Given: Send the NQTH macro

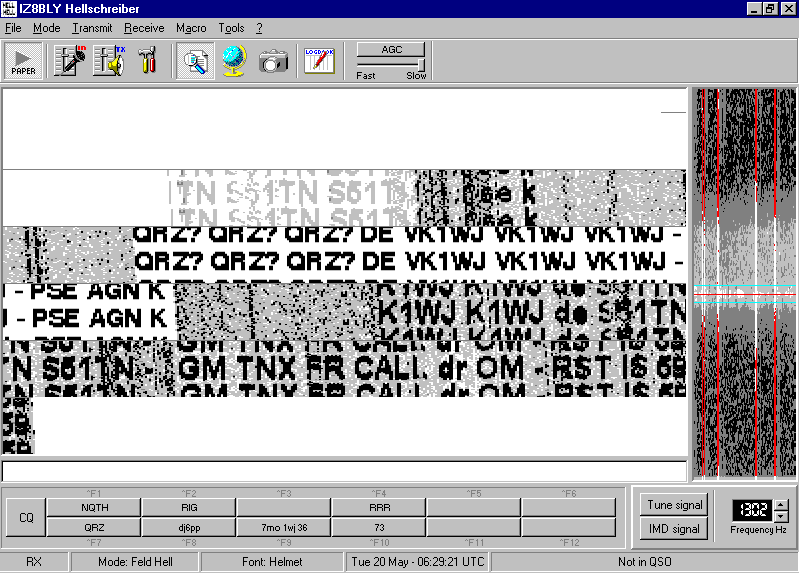Looking at the screenshot, I should [x=94, y=508].
